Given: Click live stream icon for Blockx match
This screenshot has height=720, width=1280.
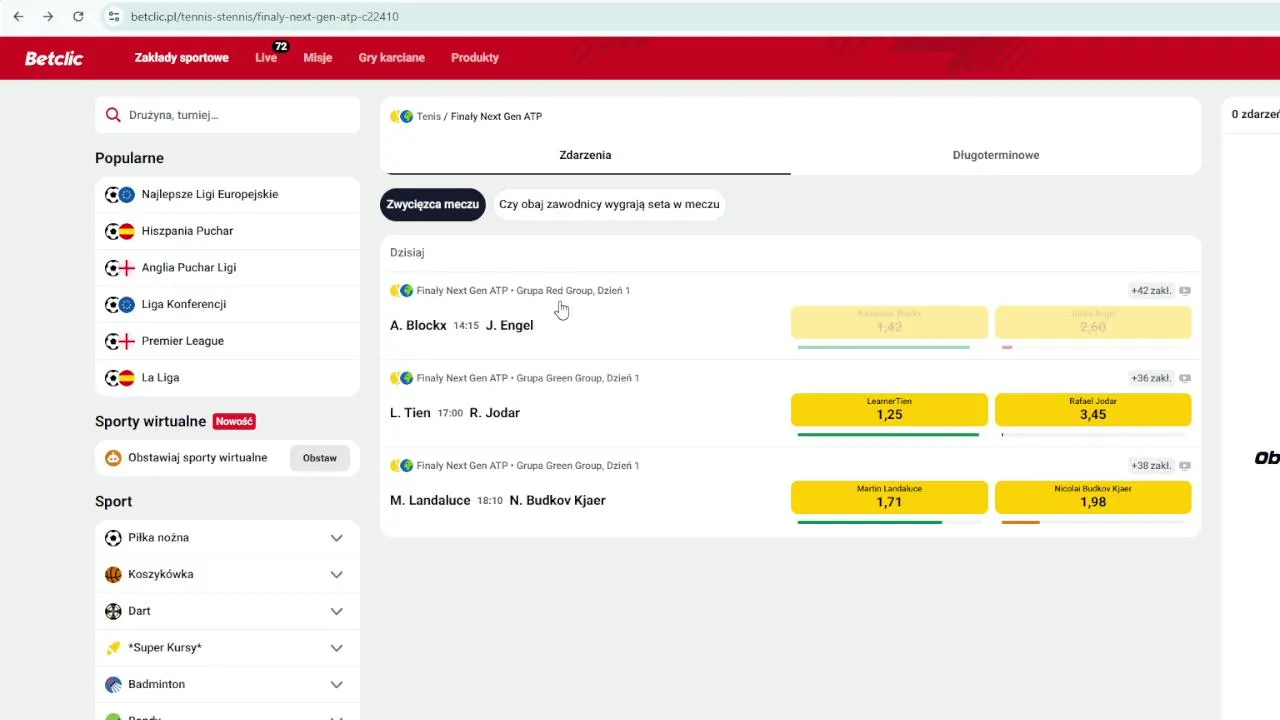Looking at the screenshot, I should point(1185,291).
